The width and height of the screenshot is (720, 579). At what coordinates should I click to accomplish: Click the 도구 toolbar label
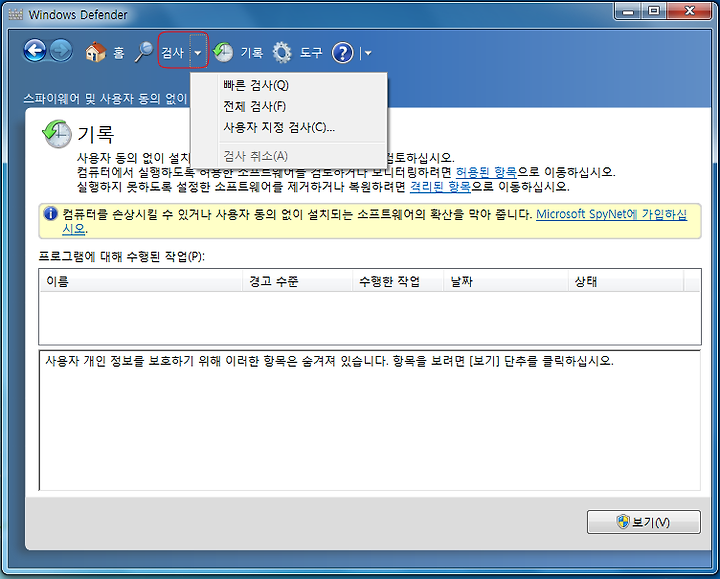click(x=311, y=53)
